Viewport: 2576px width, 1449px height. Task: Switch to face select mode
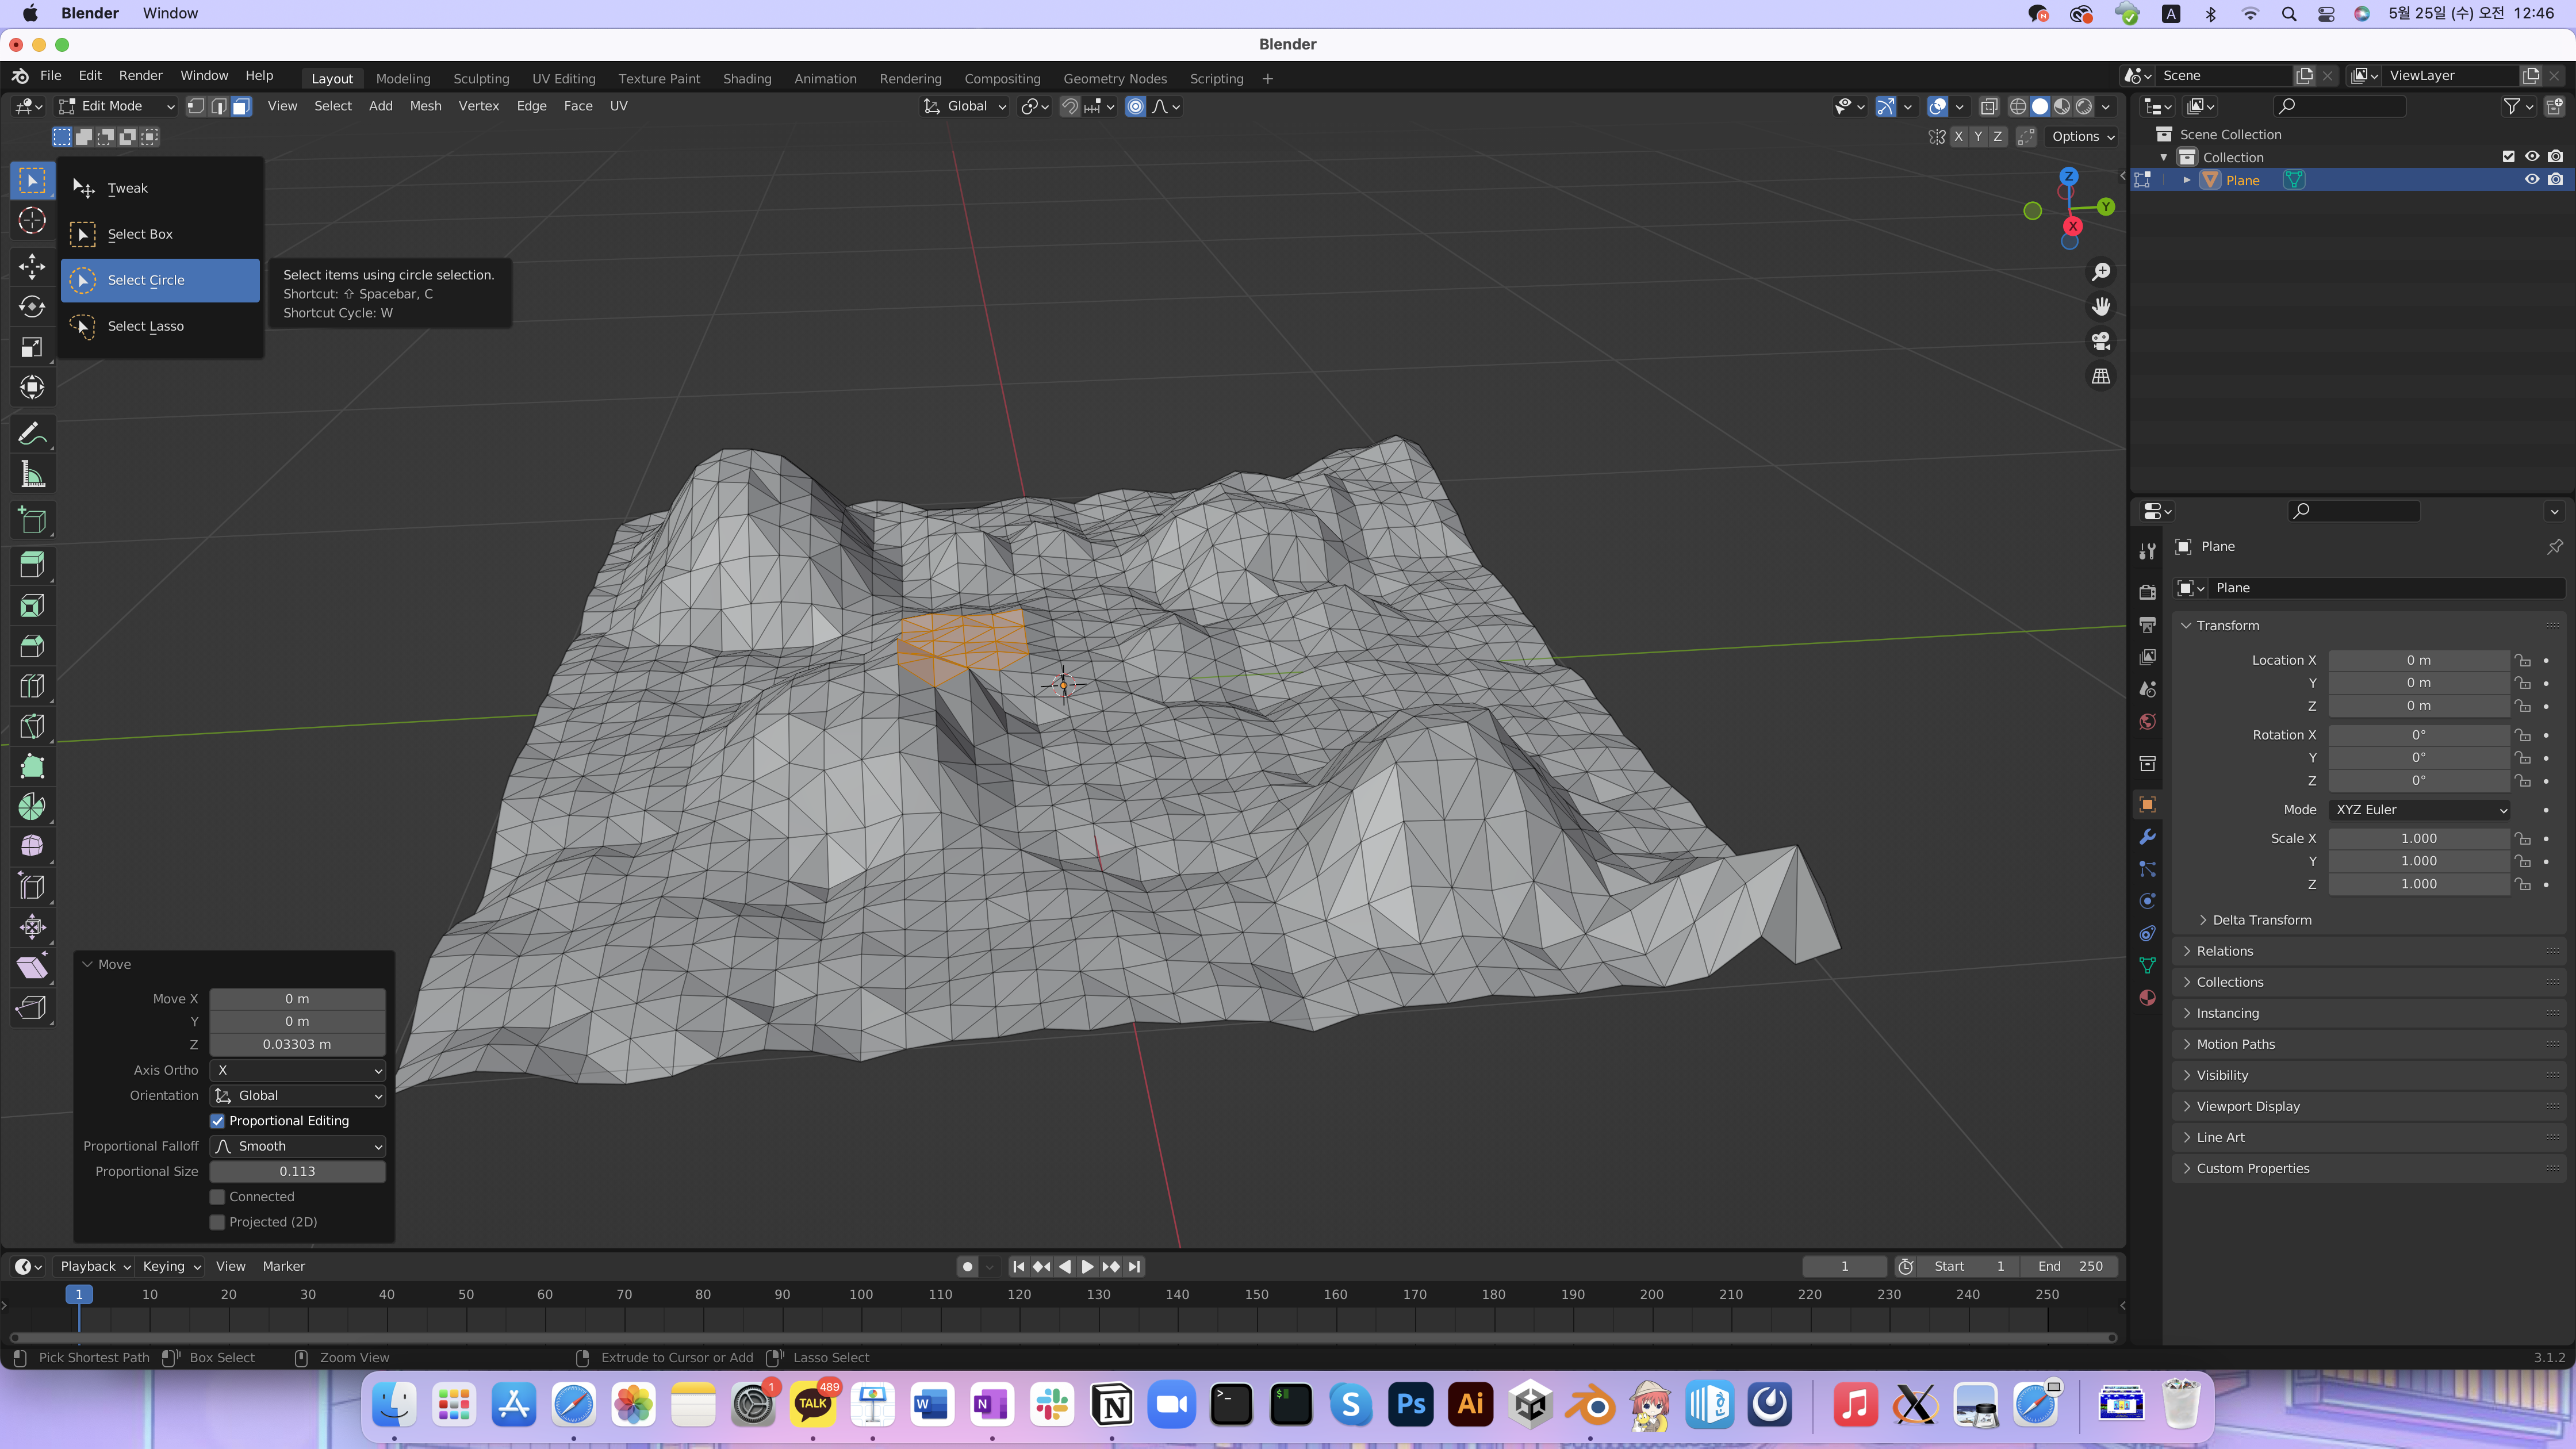(x=241, y=106)
